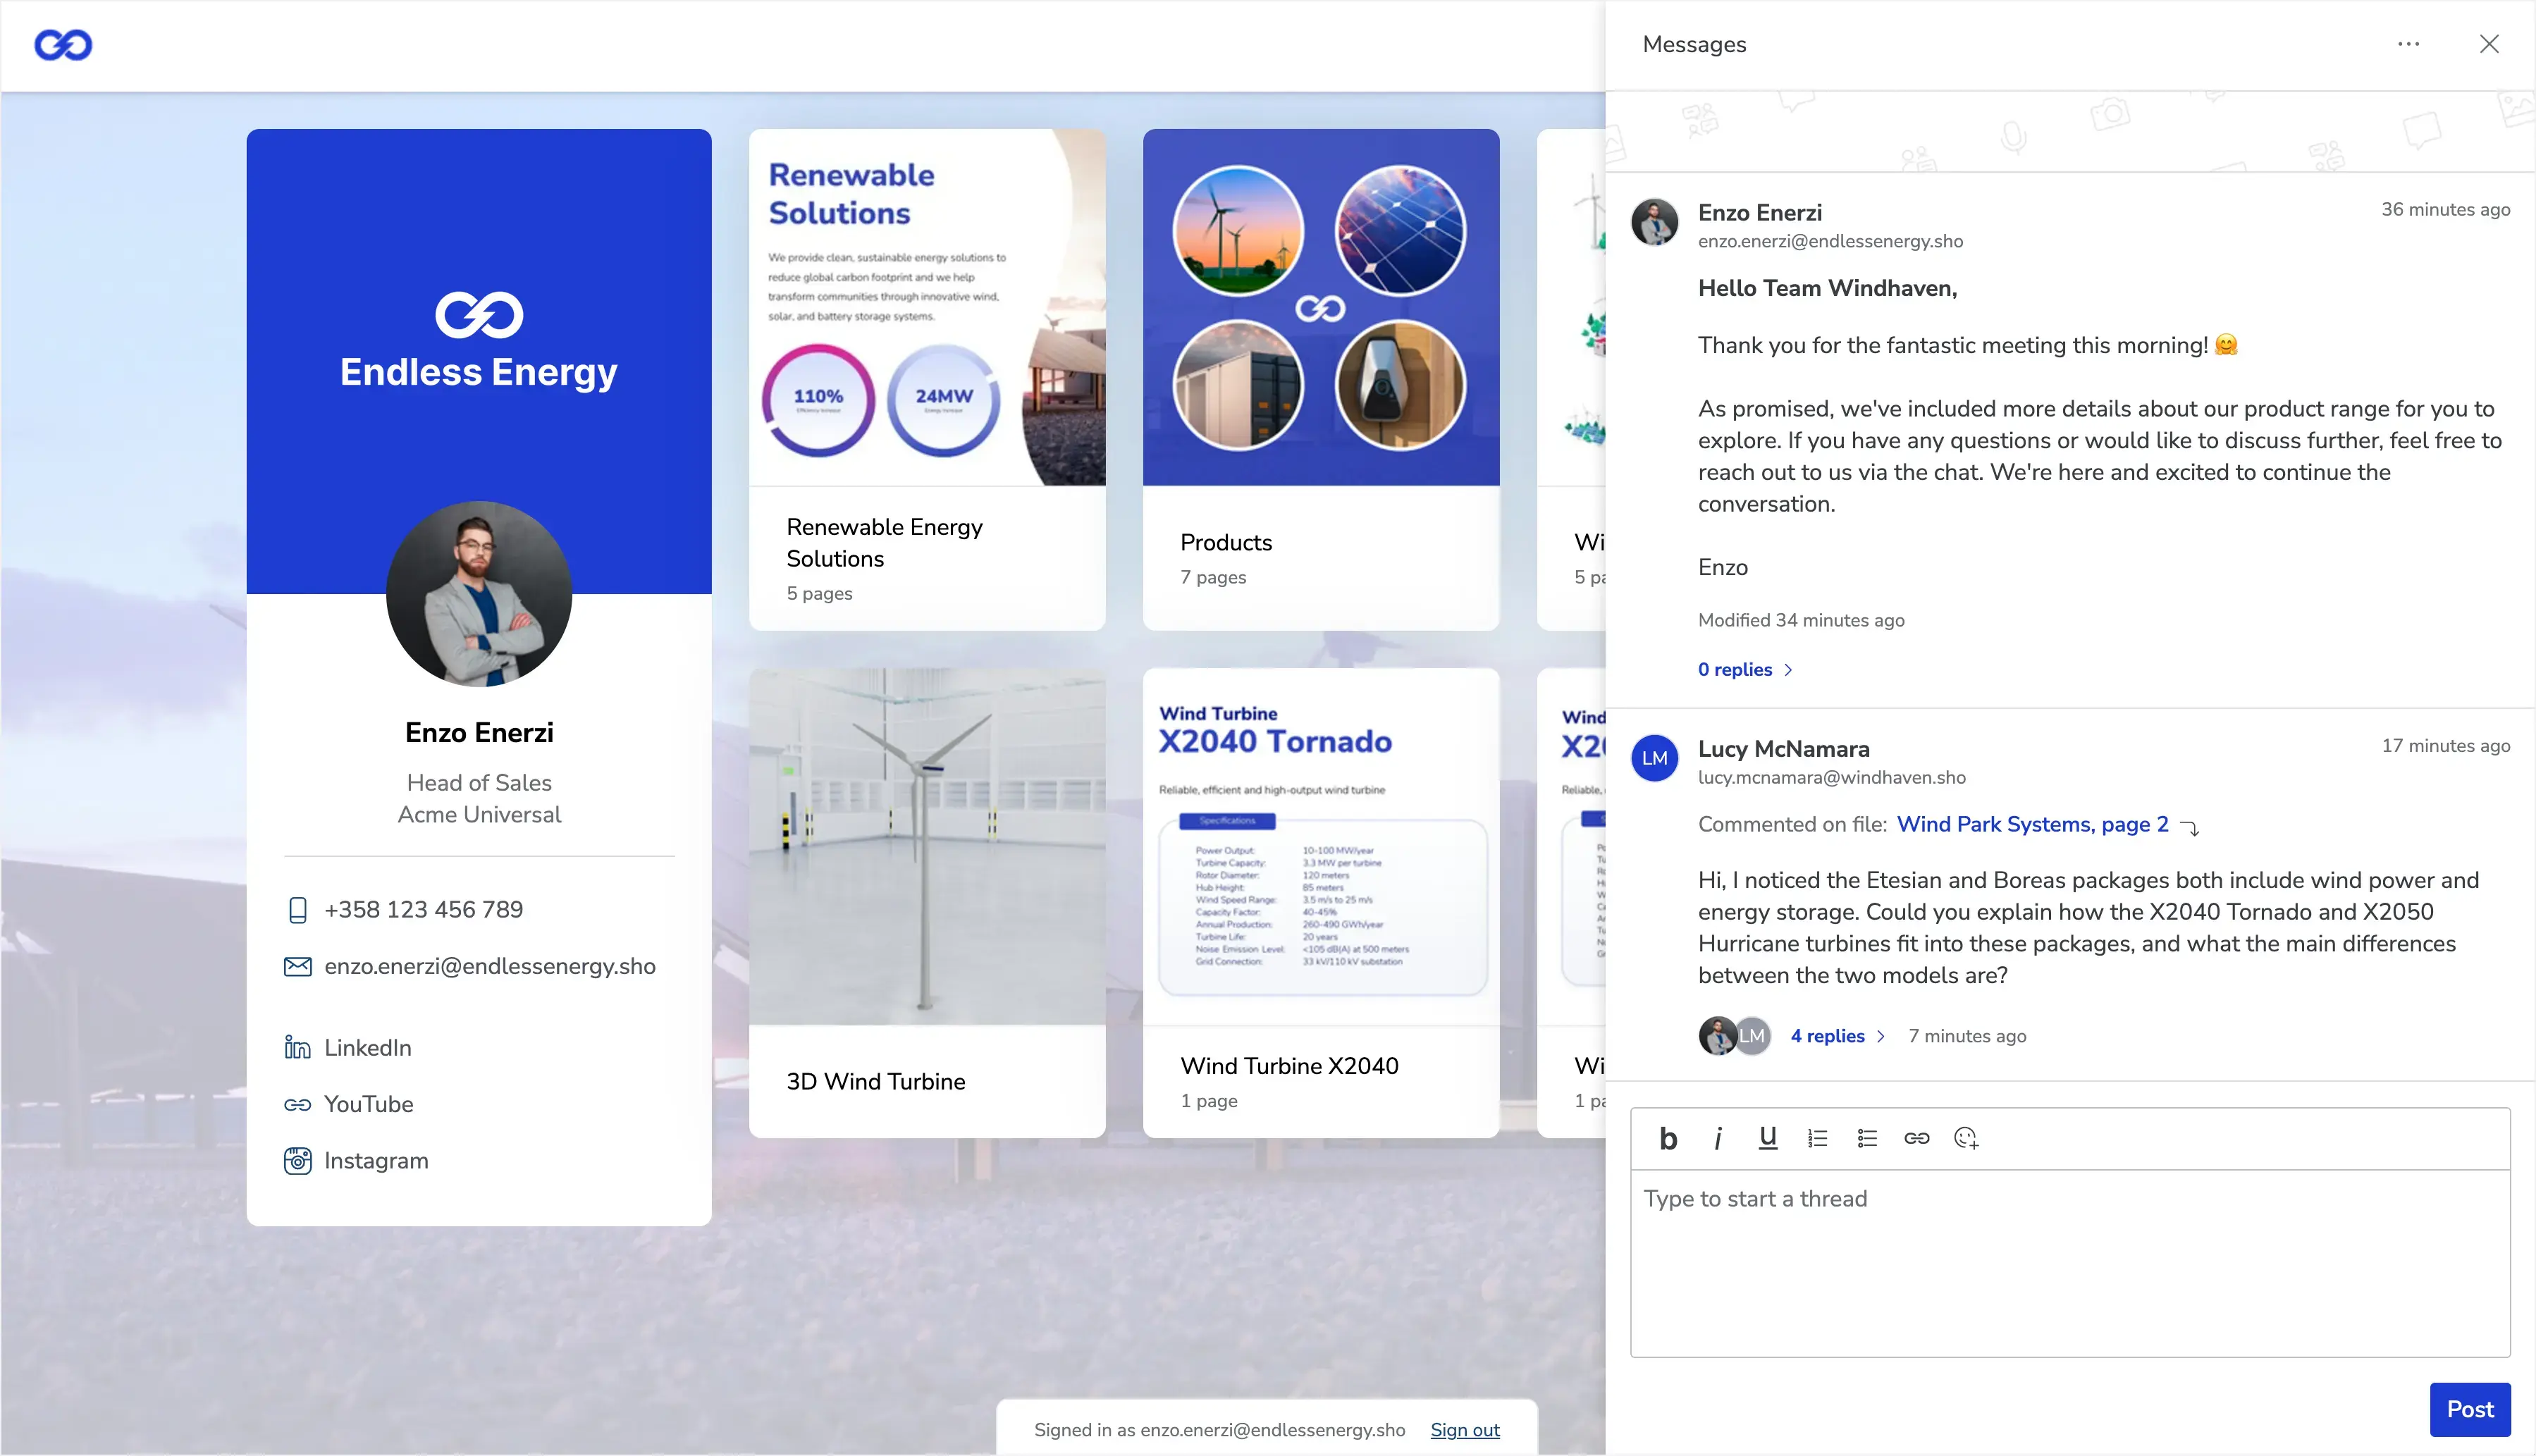Click '7 pages' under Products
The height and width of the screenshot is (1456, 2536).
[x=1213, y=577]
